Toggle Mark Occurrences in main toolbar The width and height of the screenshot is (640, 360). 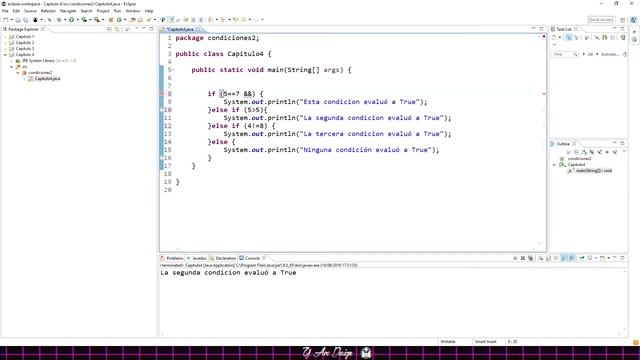(170, 20)
